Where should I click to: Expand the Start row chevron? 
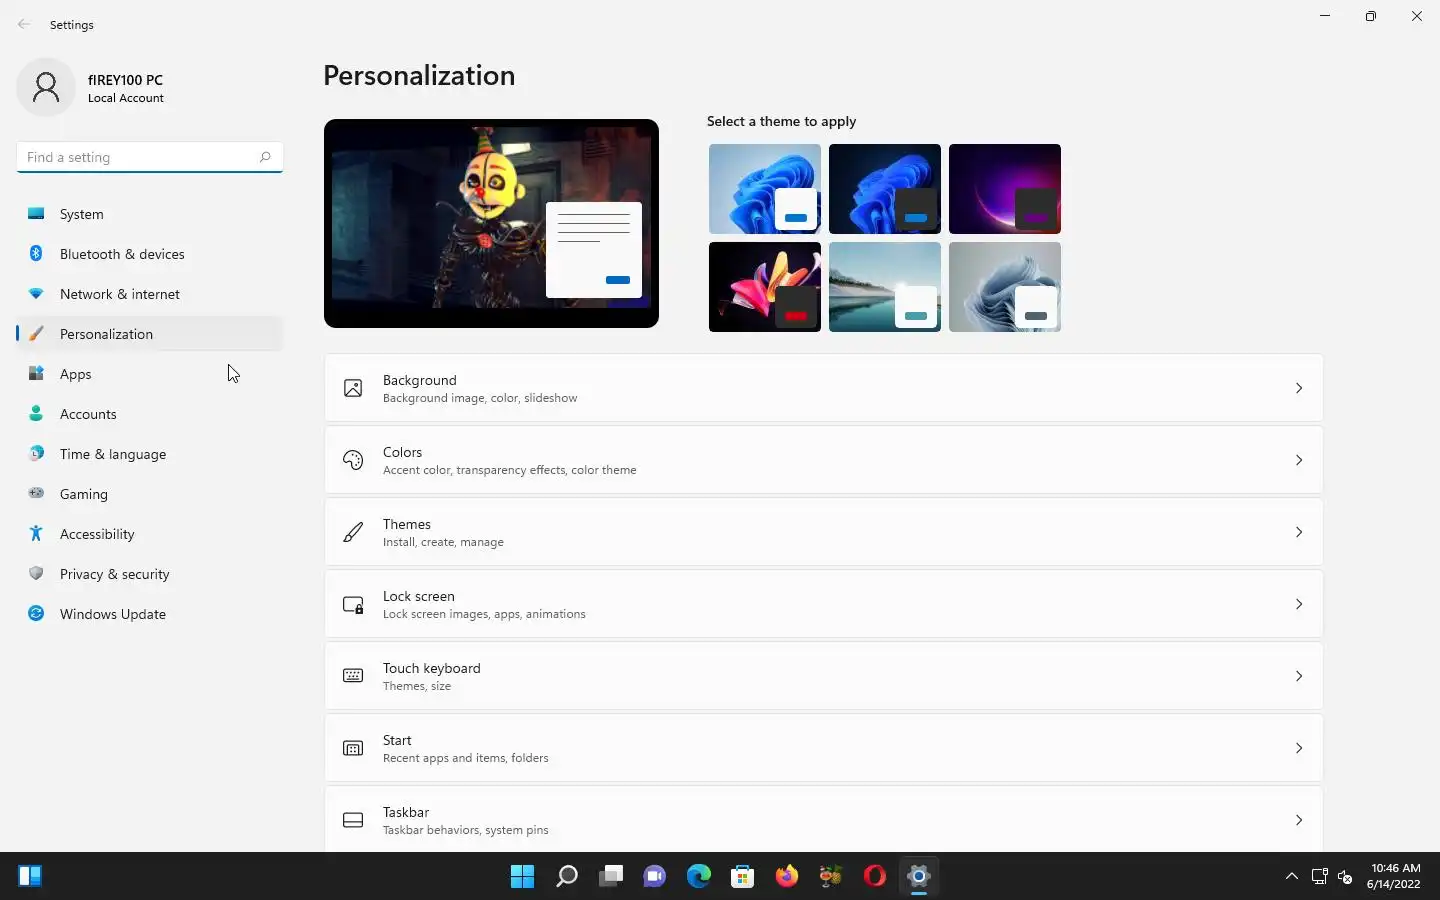[x=1299, y=748]
